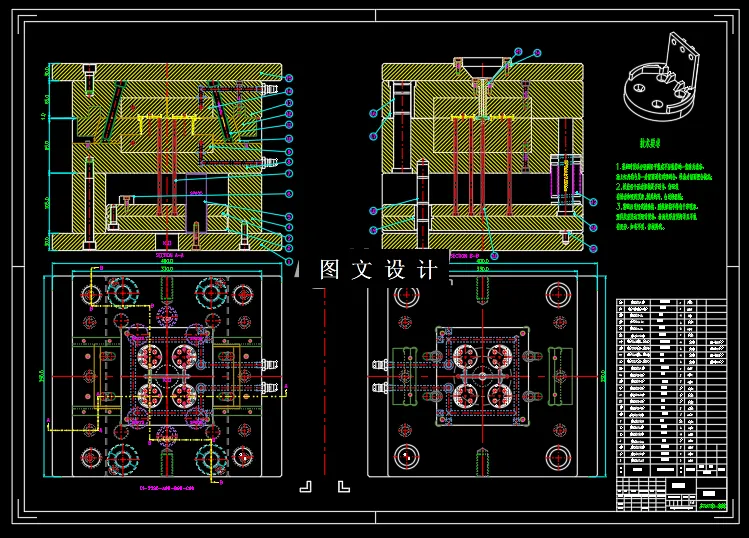Click the parts list table
749x538 pixels.
(672, 387)
